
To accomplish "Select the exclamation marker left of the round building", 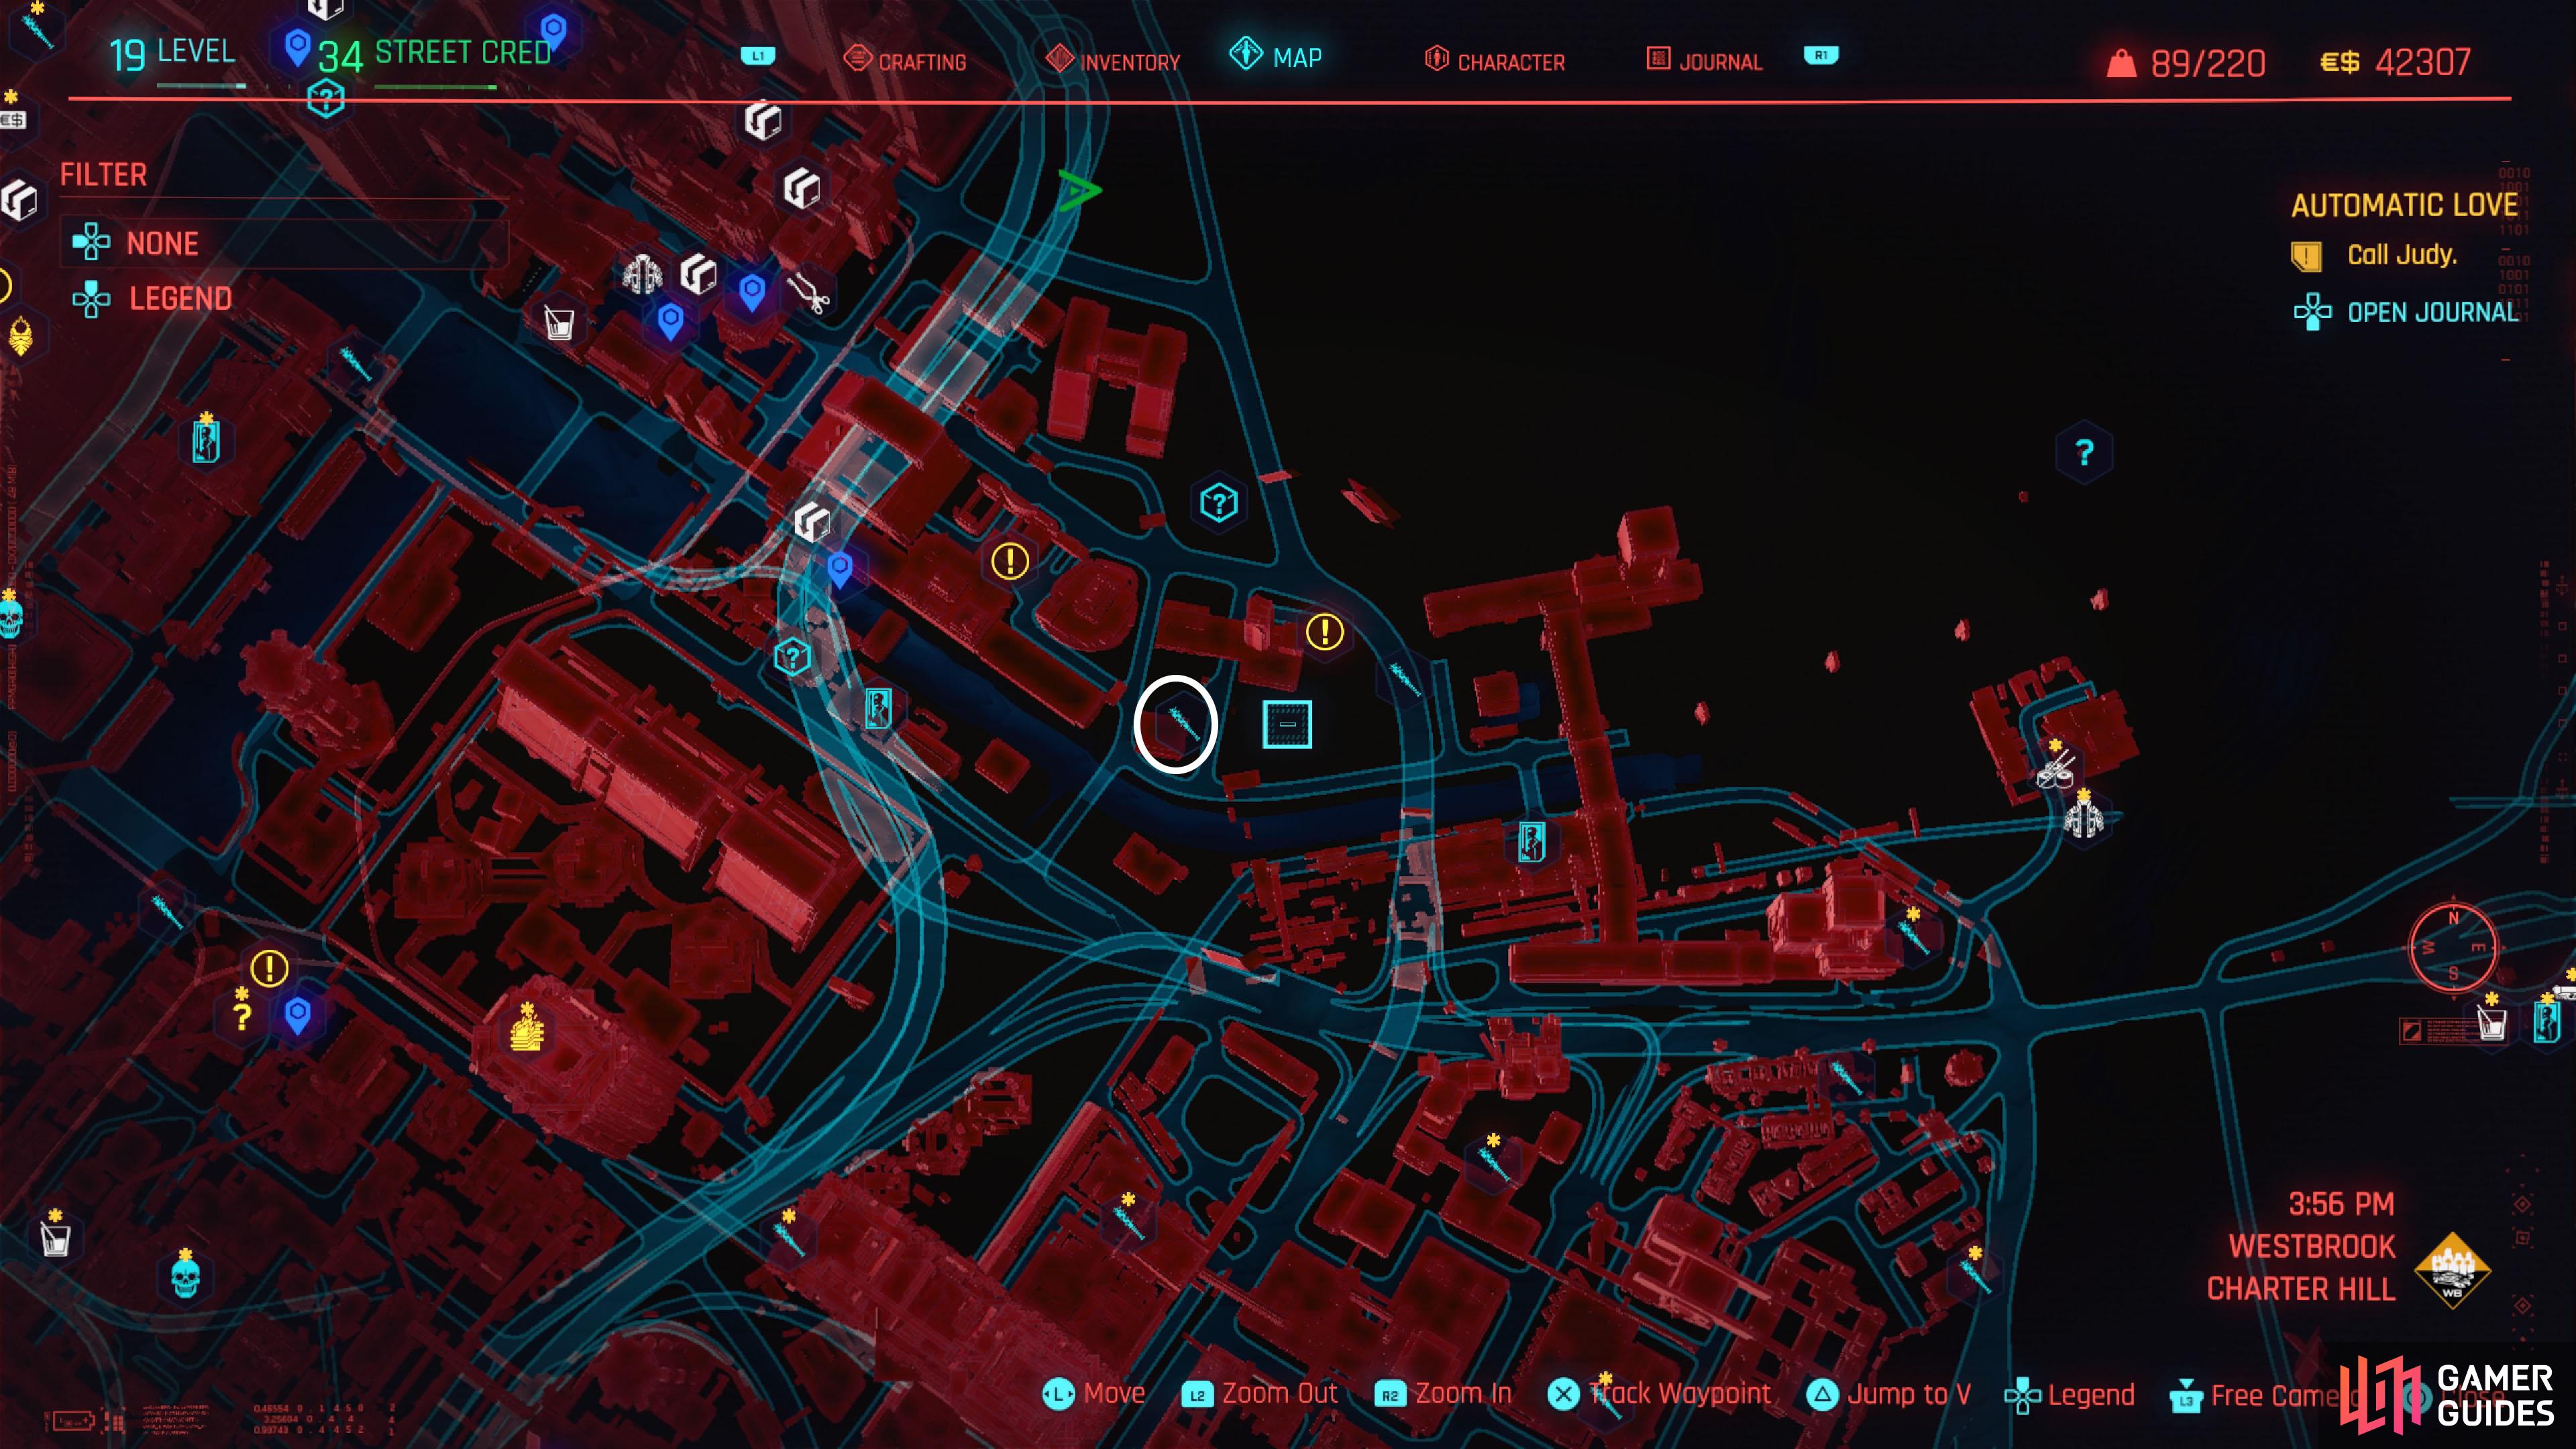I will point(1010,561).
